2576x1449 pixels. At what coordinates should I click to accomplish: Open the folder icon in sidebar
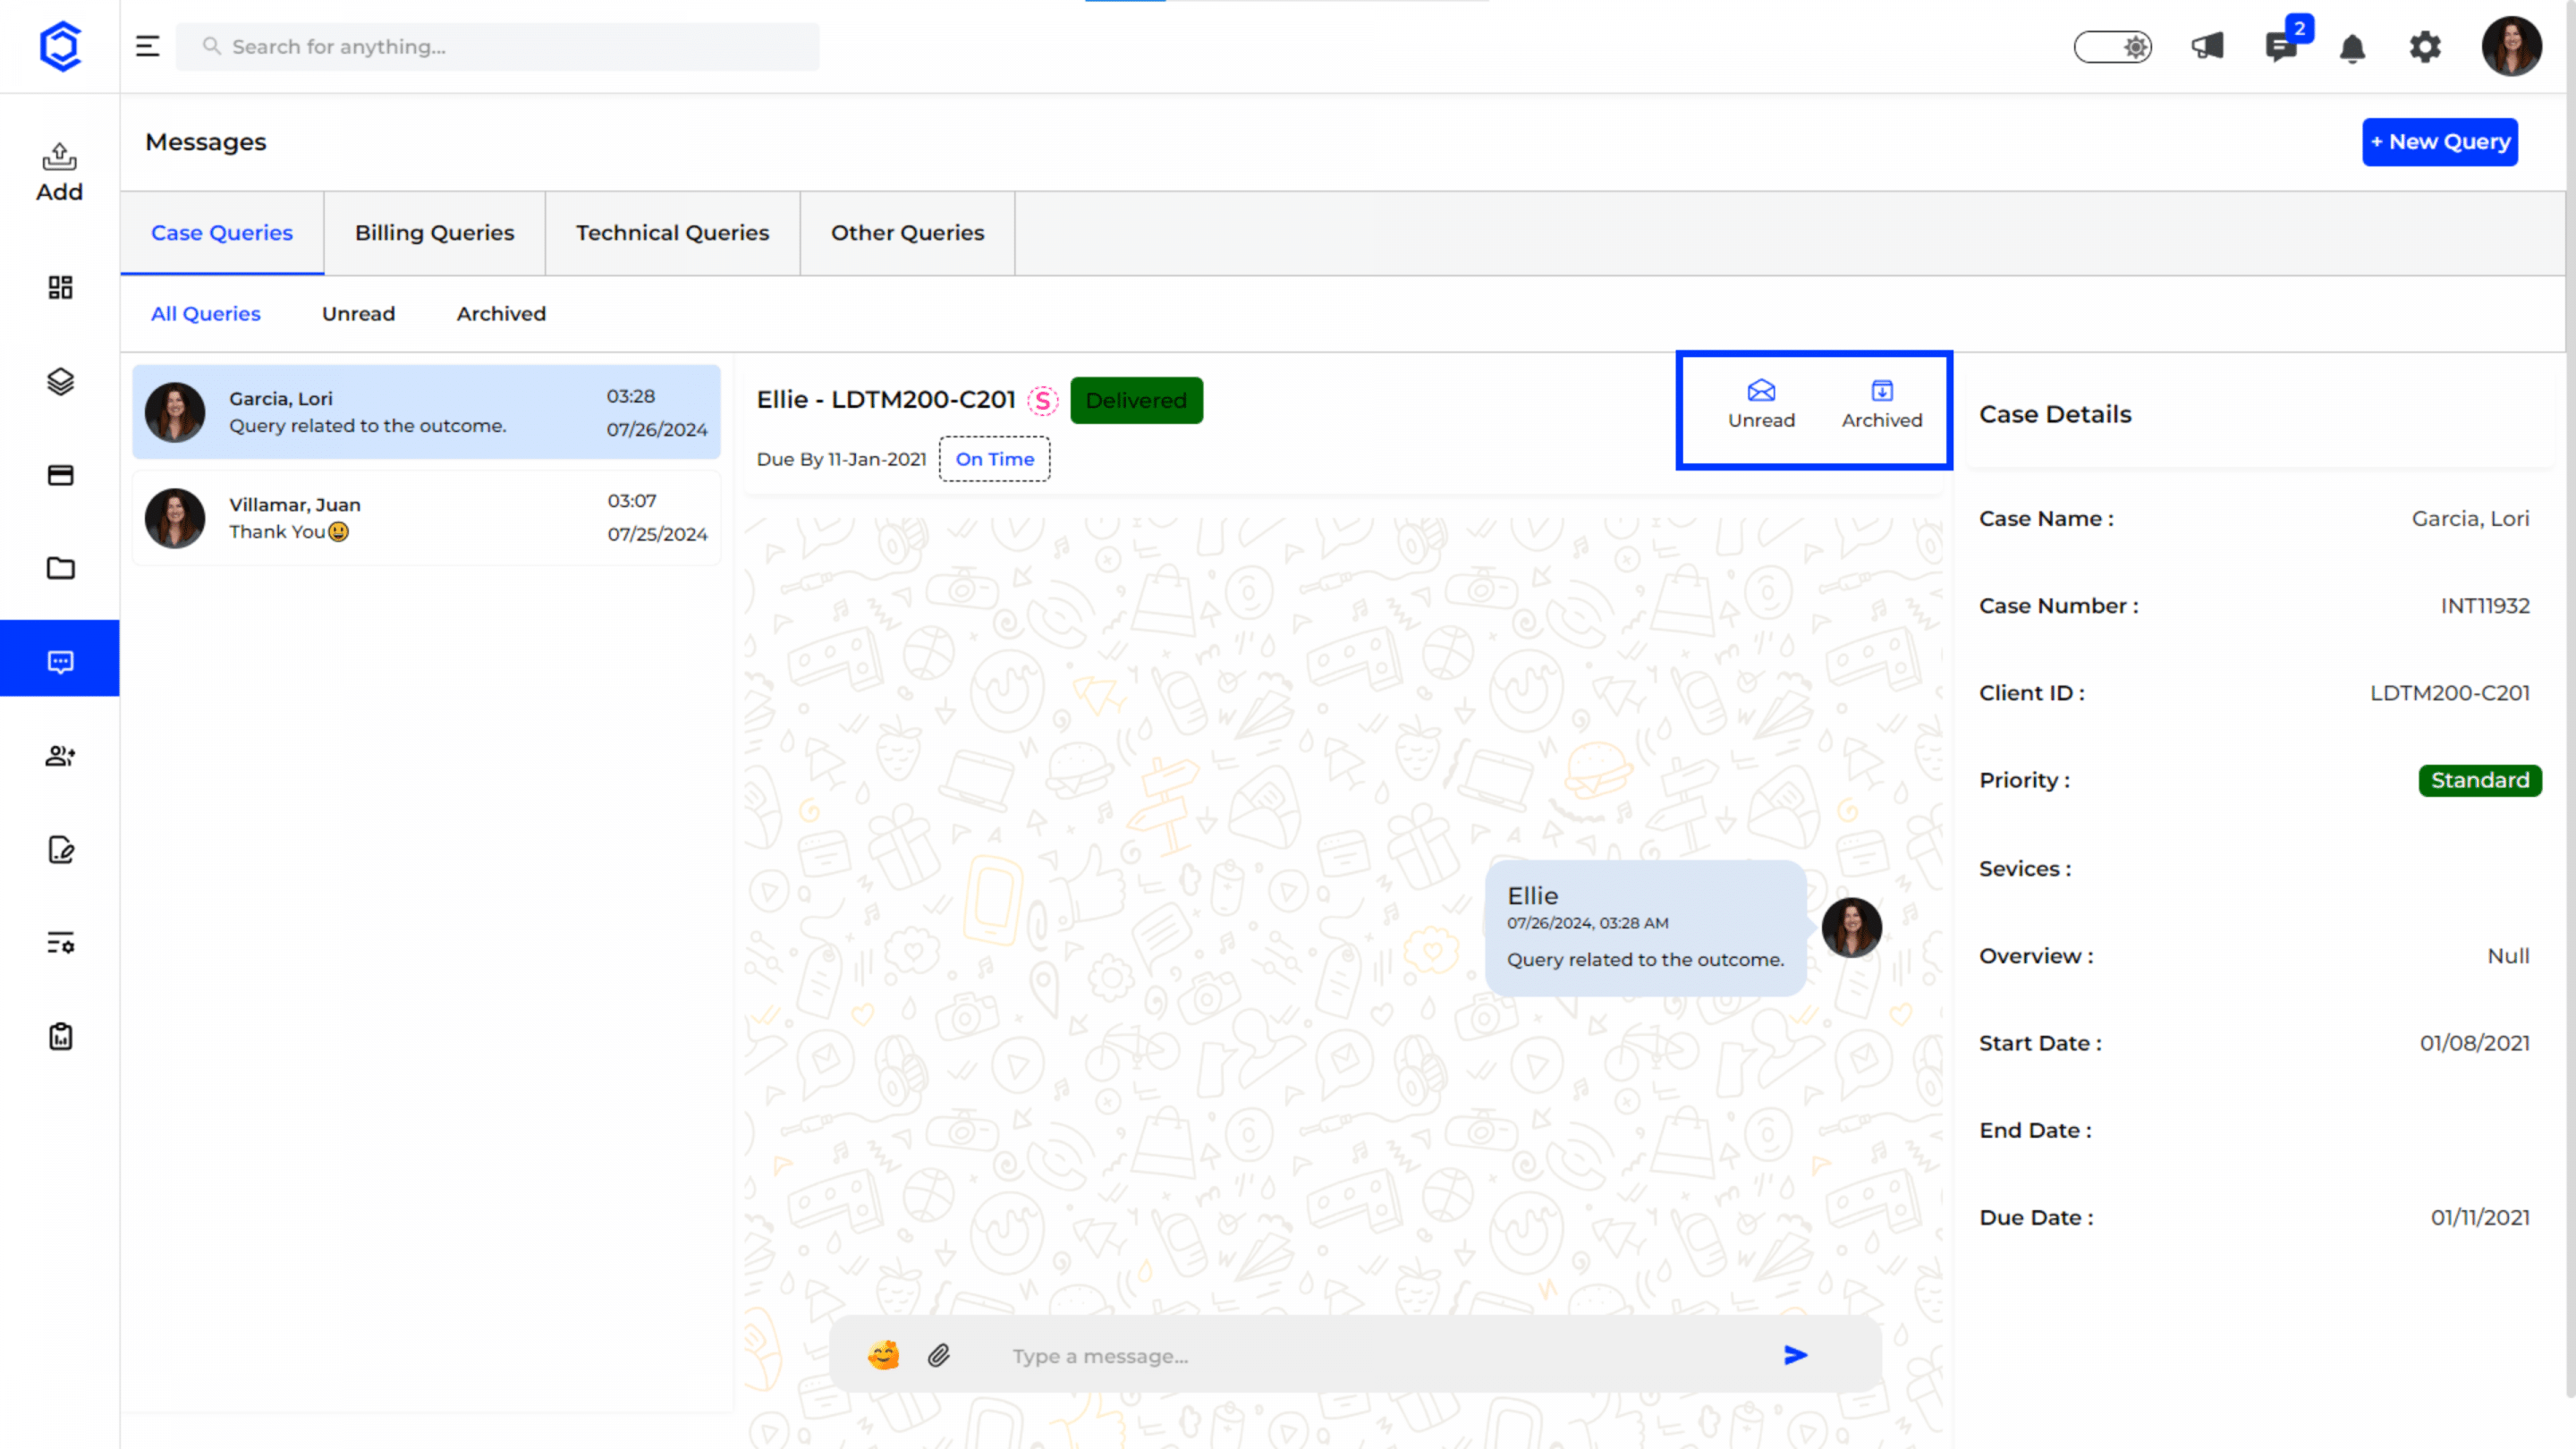(x=60, y=568)
